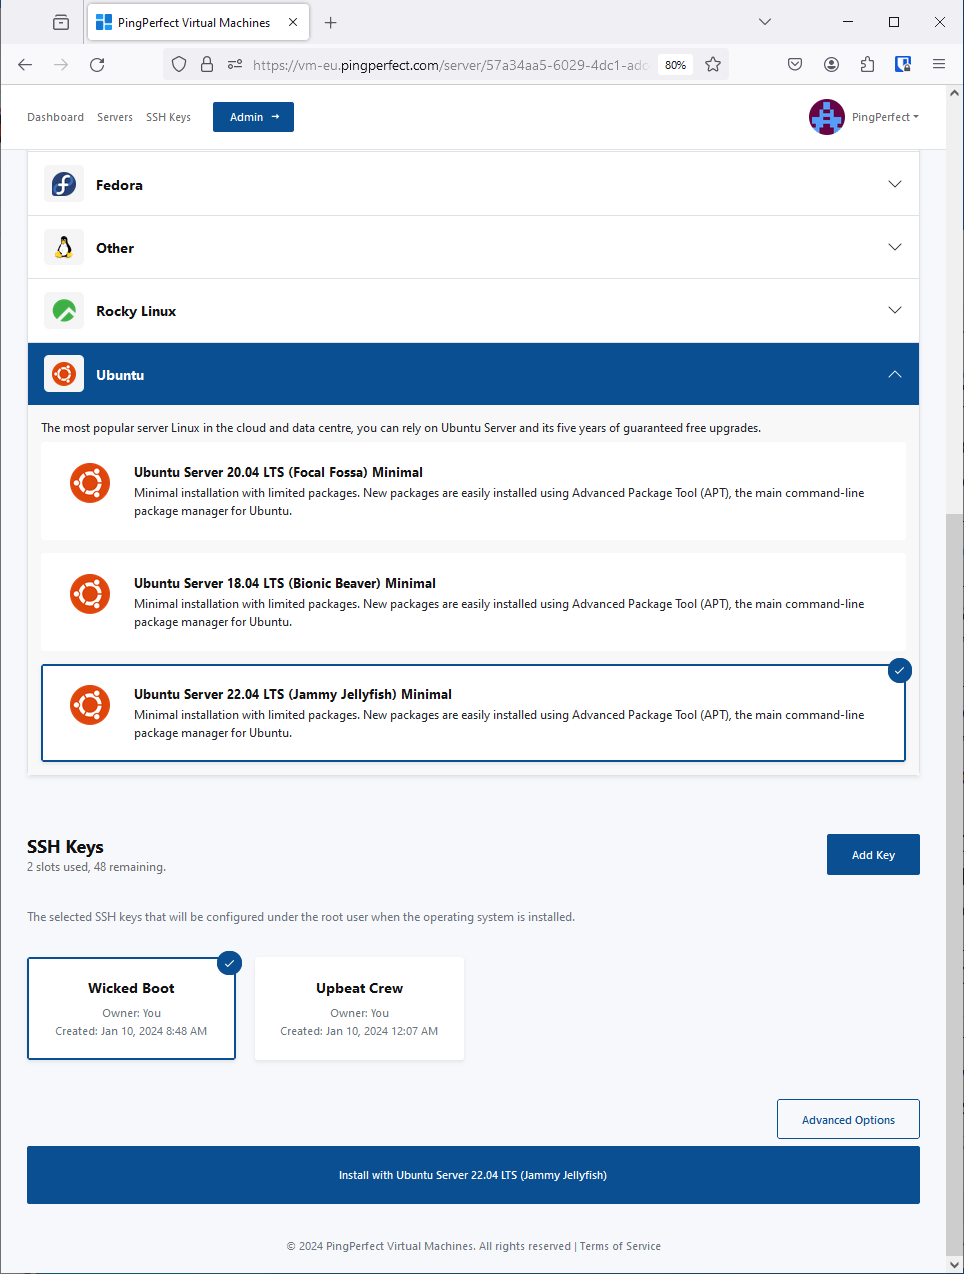The height and width of the screenshot is (1274, 964).
Task: Click the Fedora logo icon
Action: pos(64,185)
